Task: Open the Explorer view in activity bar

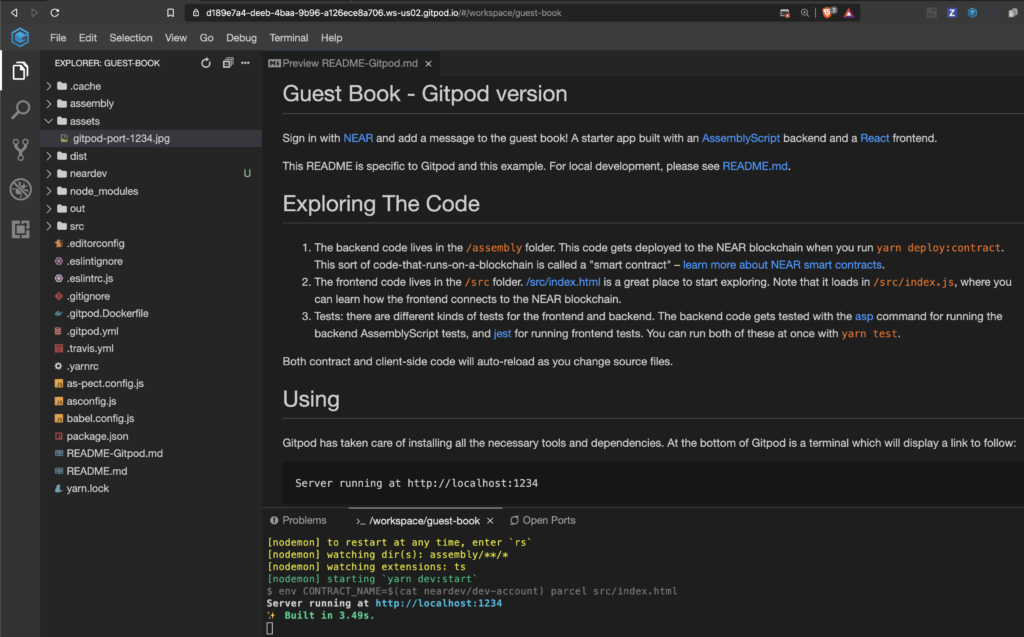Action: pyautogui.click(x=20, y=71)
